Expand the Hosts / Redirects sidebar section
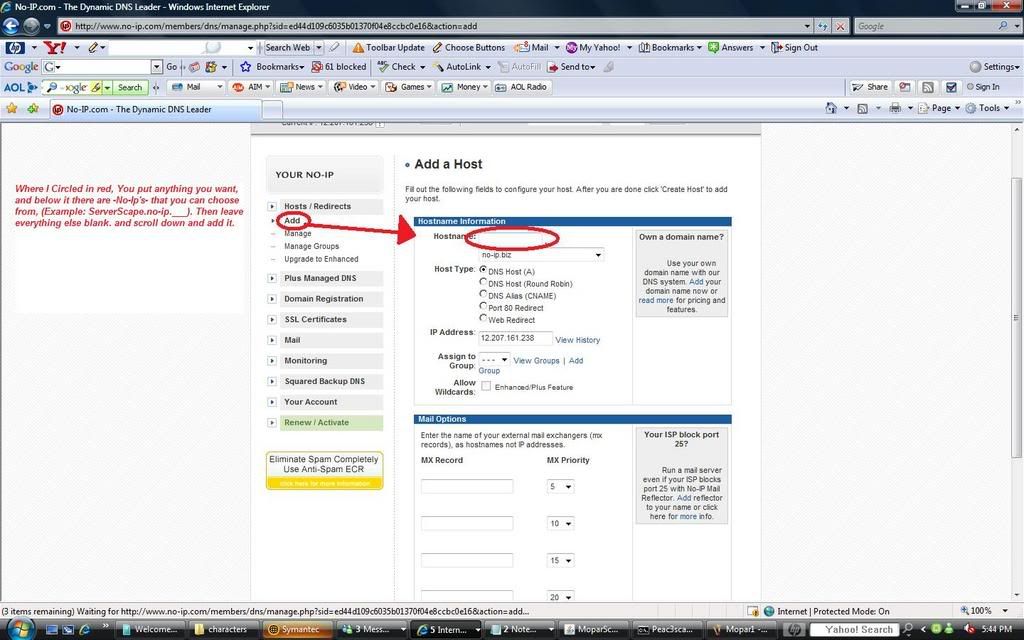The width and height of the screenshot is (1024, 640). [272, 206]
